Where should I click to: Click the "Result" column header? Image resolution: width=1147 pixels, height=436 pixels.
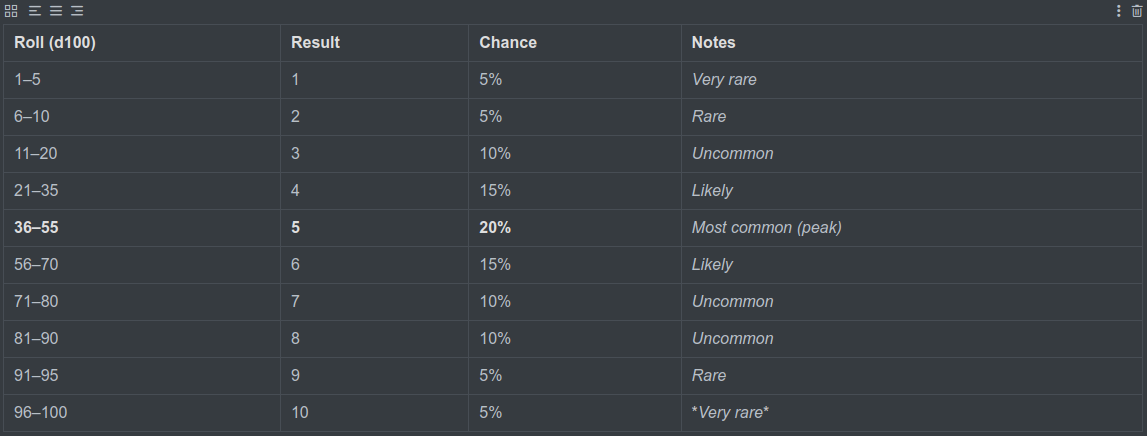point(315,43)
